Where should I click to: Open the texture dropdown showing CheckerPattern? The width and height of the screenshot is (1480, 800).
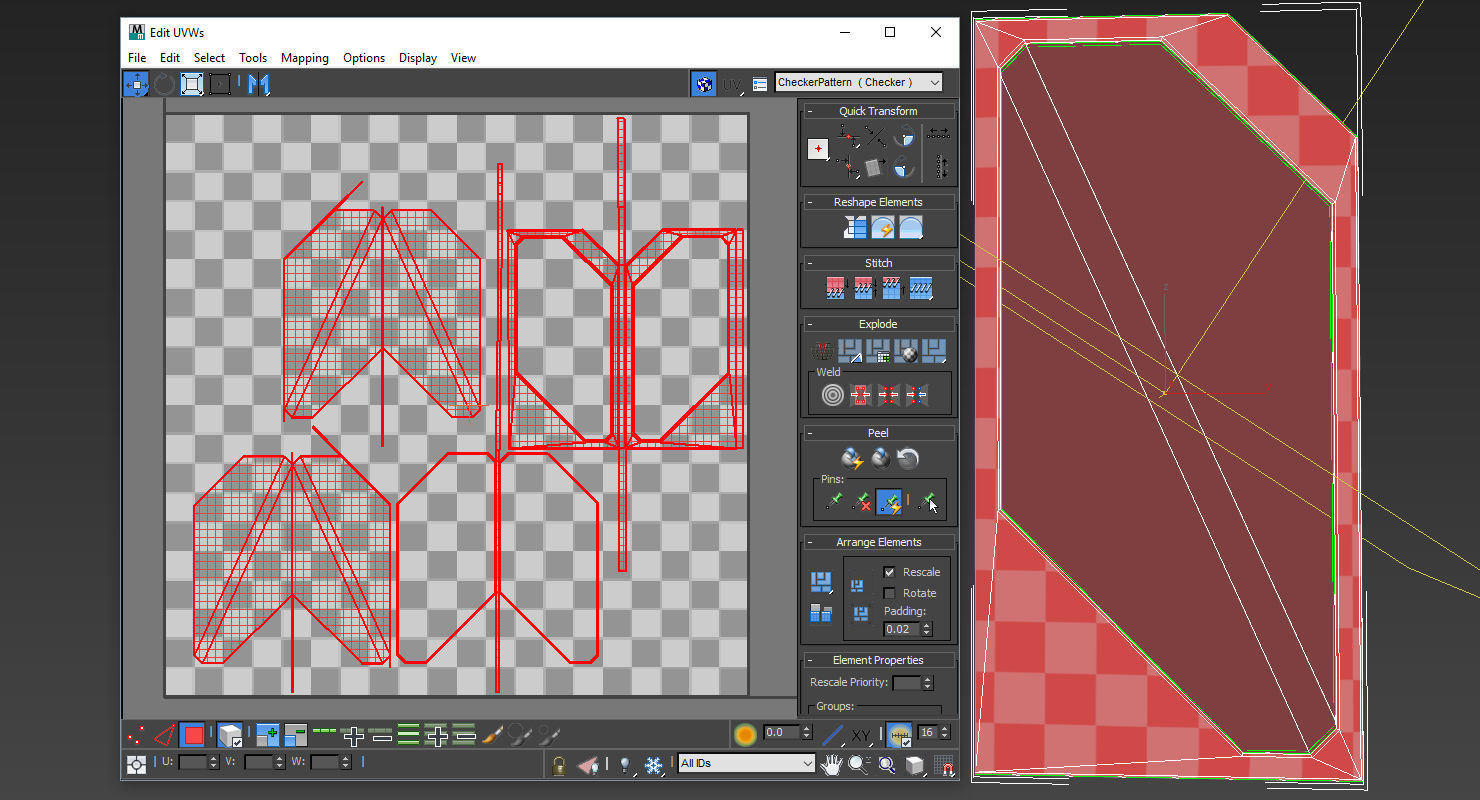pyautogui.click(x=859, y=83)
